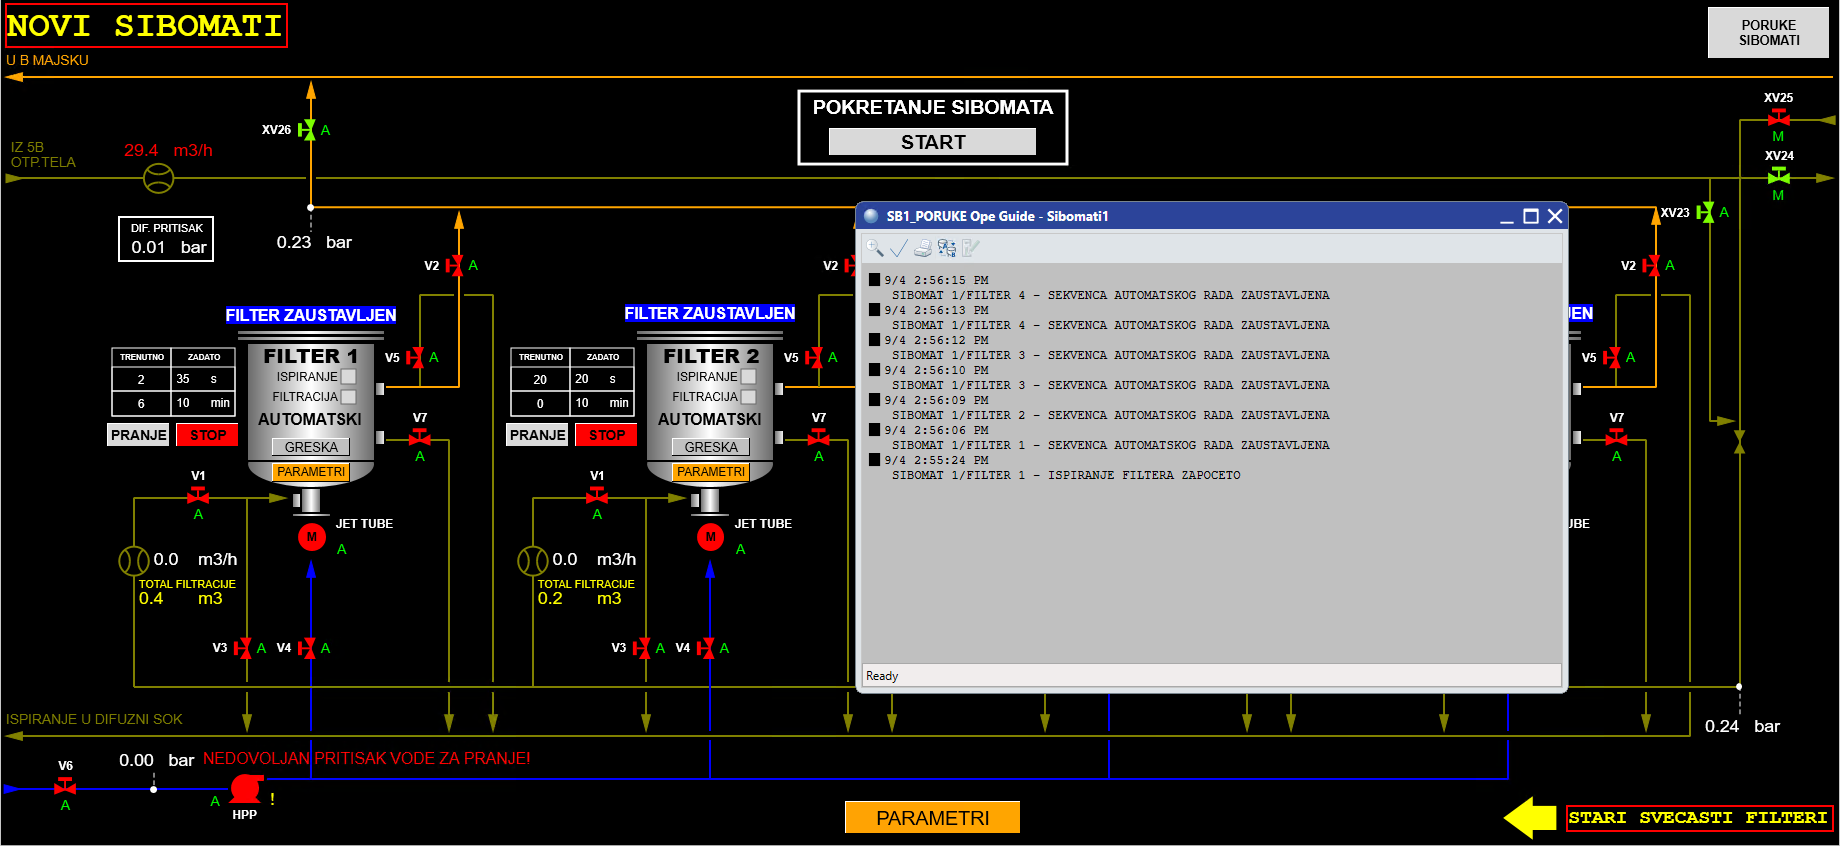1840x846 pixels.
Task: Close the SB1_PORUKE Ope Guide window
Action: [x=1555, y=216]
